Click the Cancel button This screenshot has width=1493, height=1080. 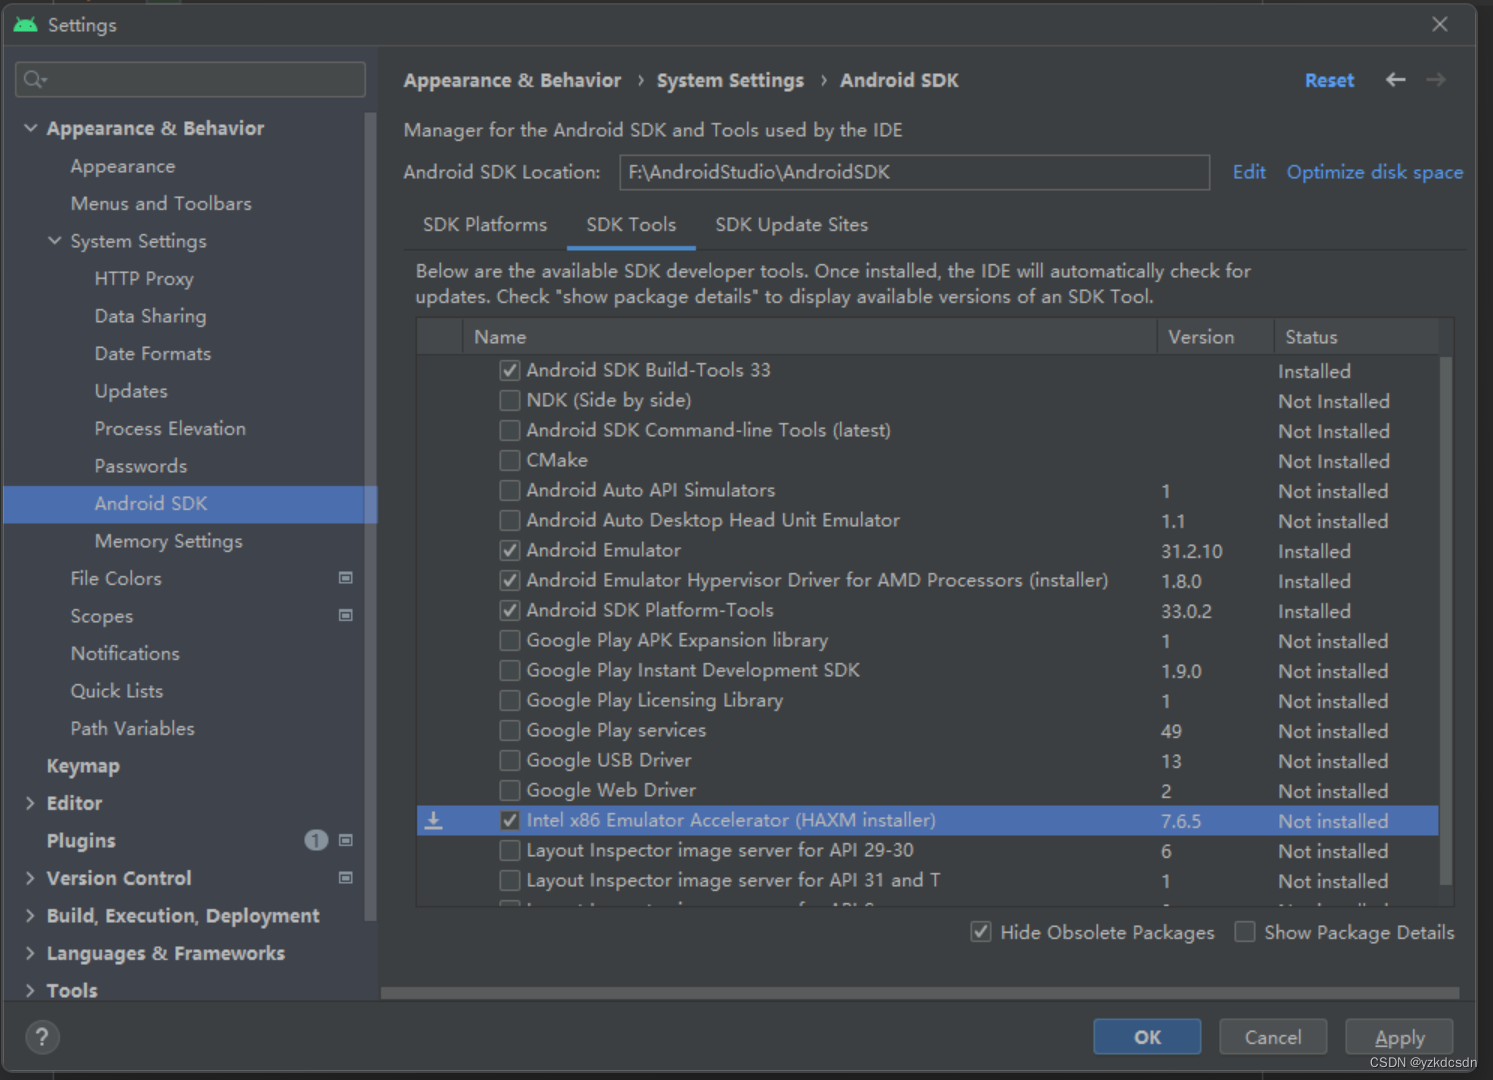(x=1273, y=1037)
